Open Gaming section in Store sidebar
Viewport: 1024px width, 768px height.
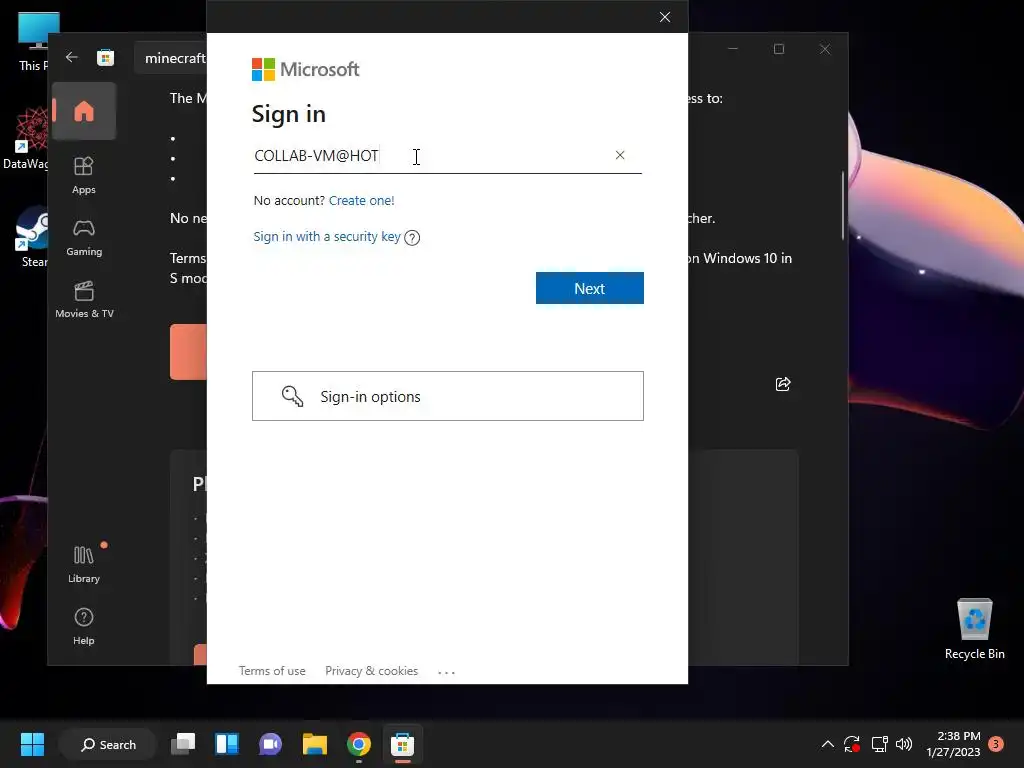click(84, 238)
